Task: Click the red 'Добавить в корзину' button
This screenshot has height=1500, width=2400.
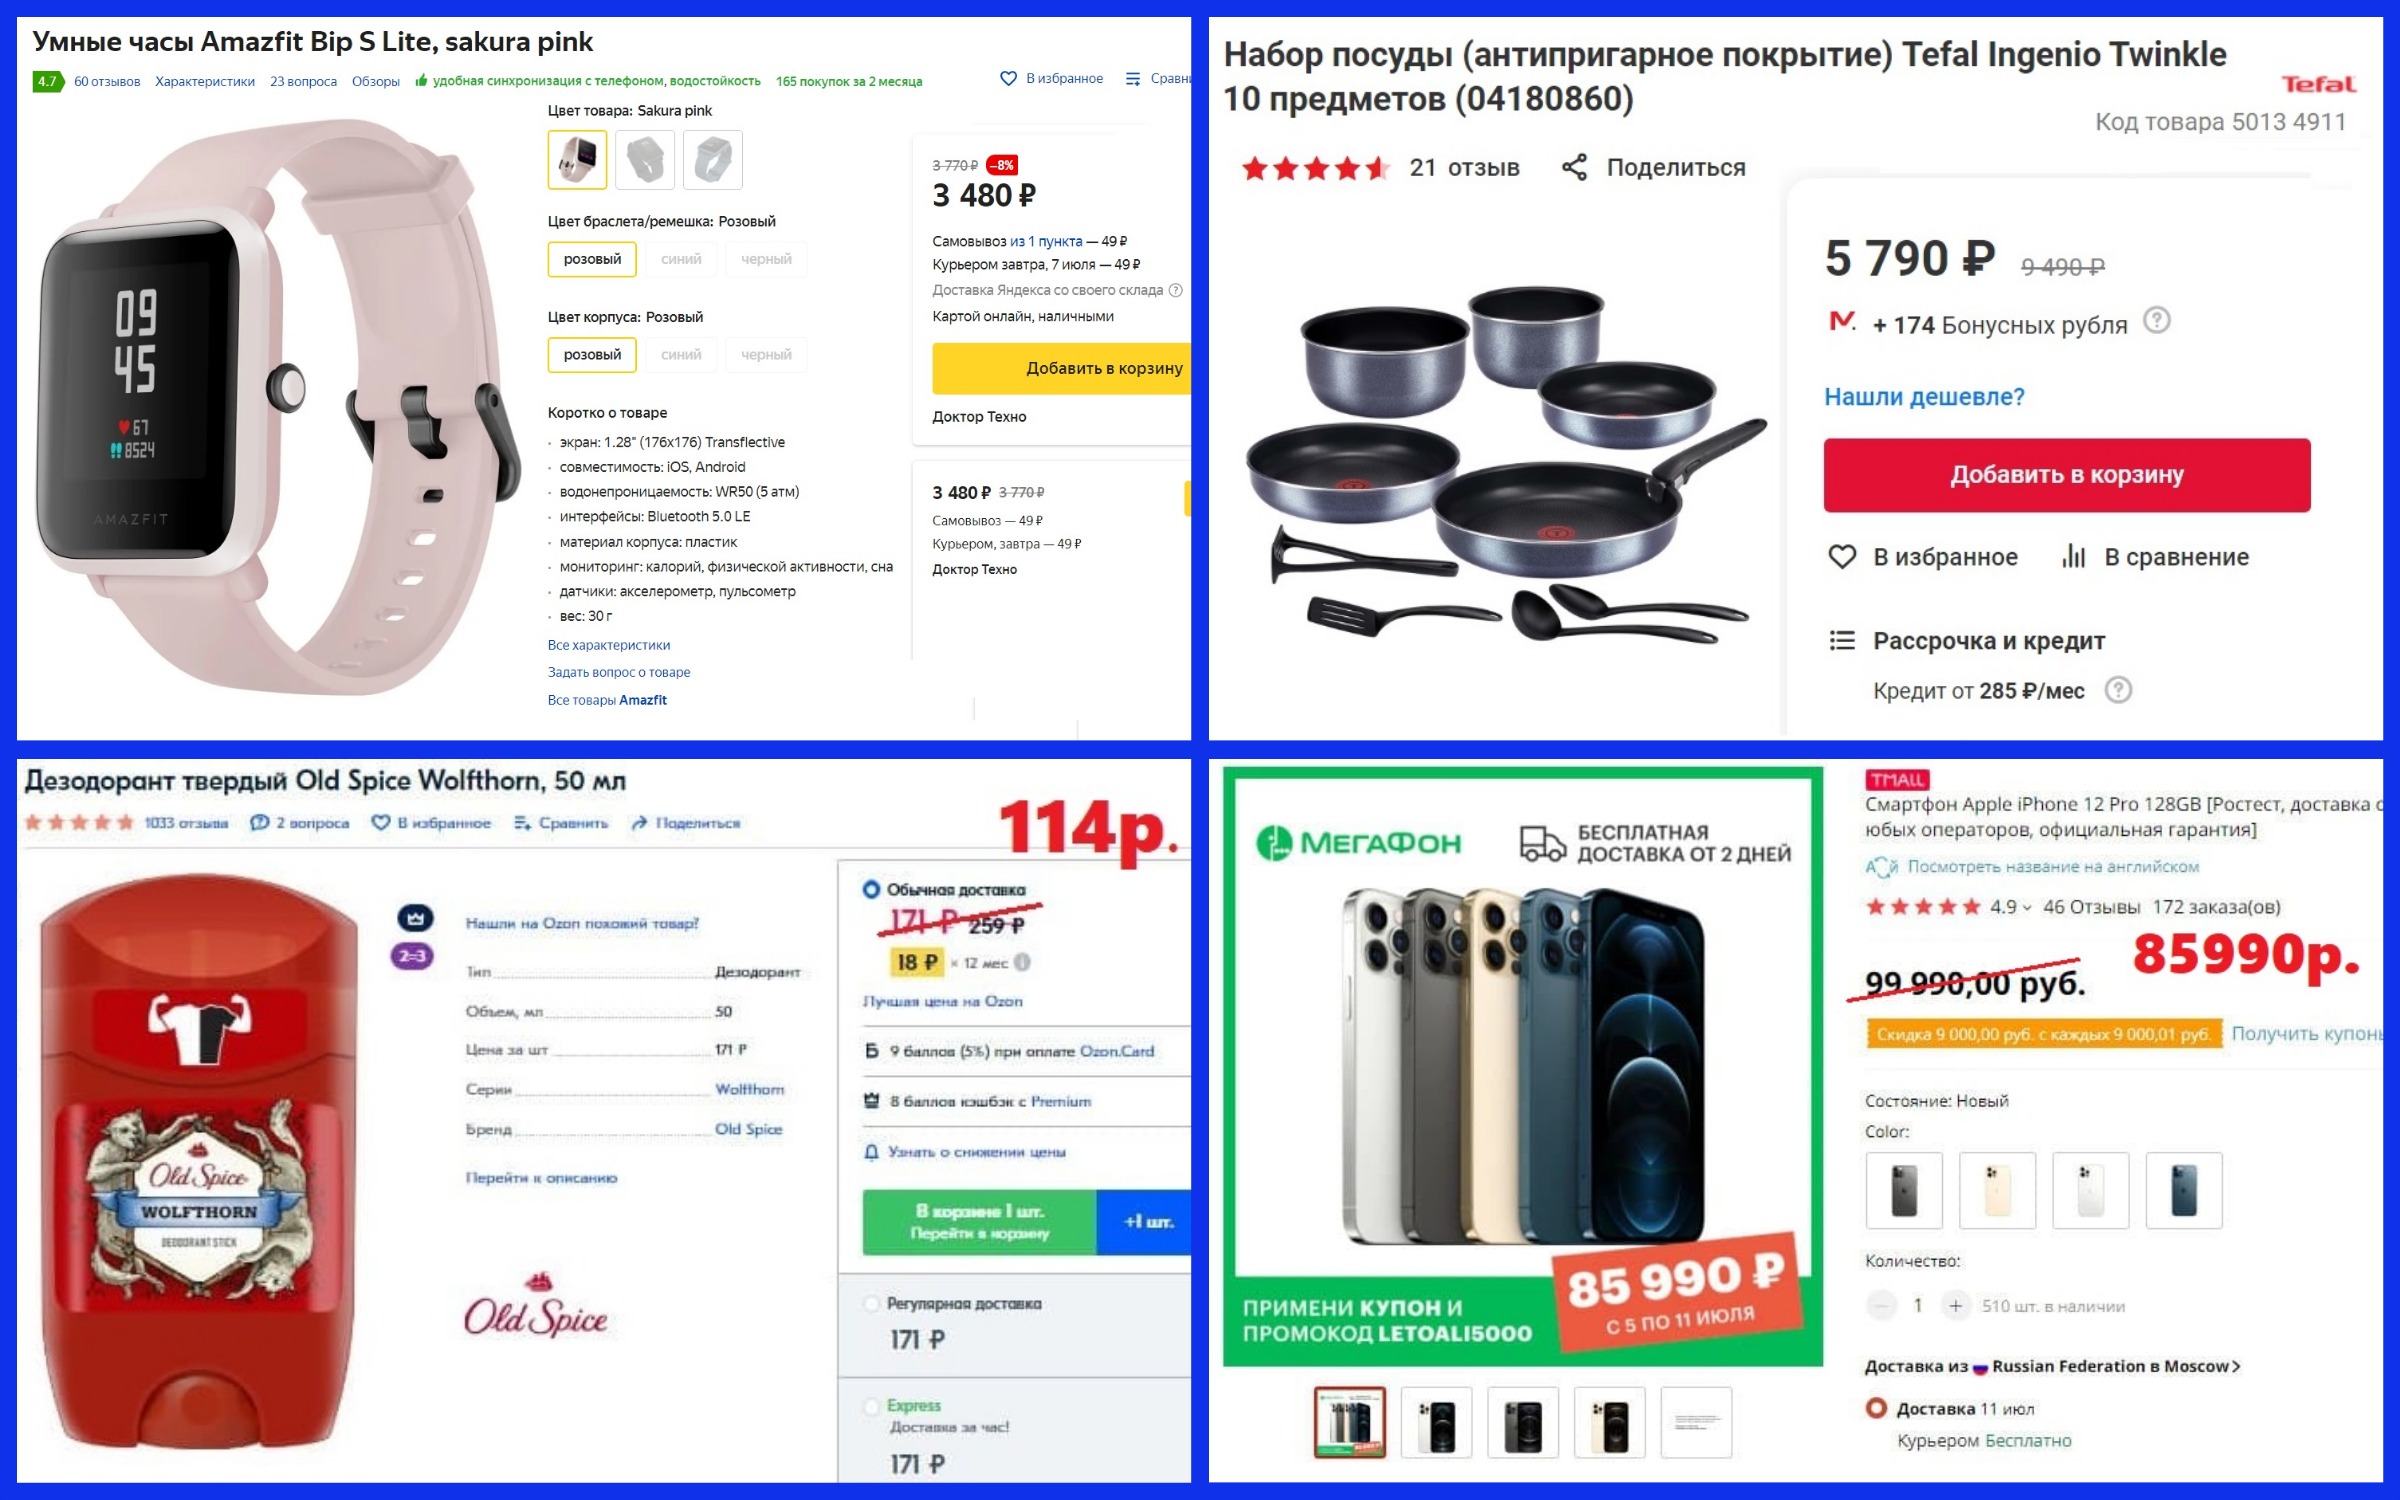Action: tap(2066, 475)
